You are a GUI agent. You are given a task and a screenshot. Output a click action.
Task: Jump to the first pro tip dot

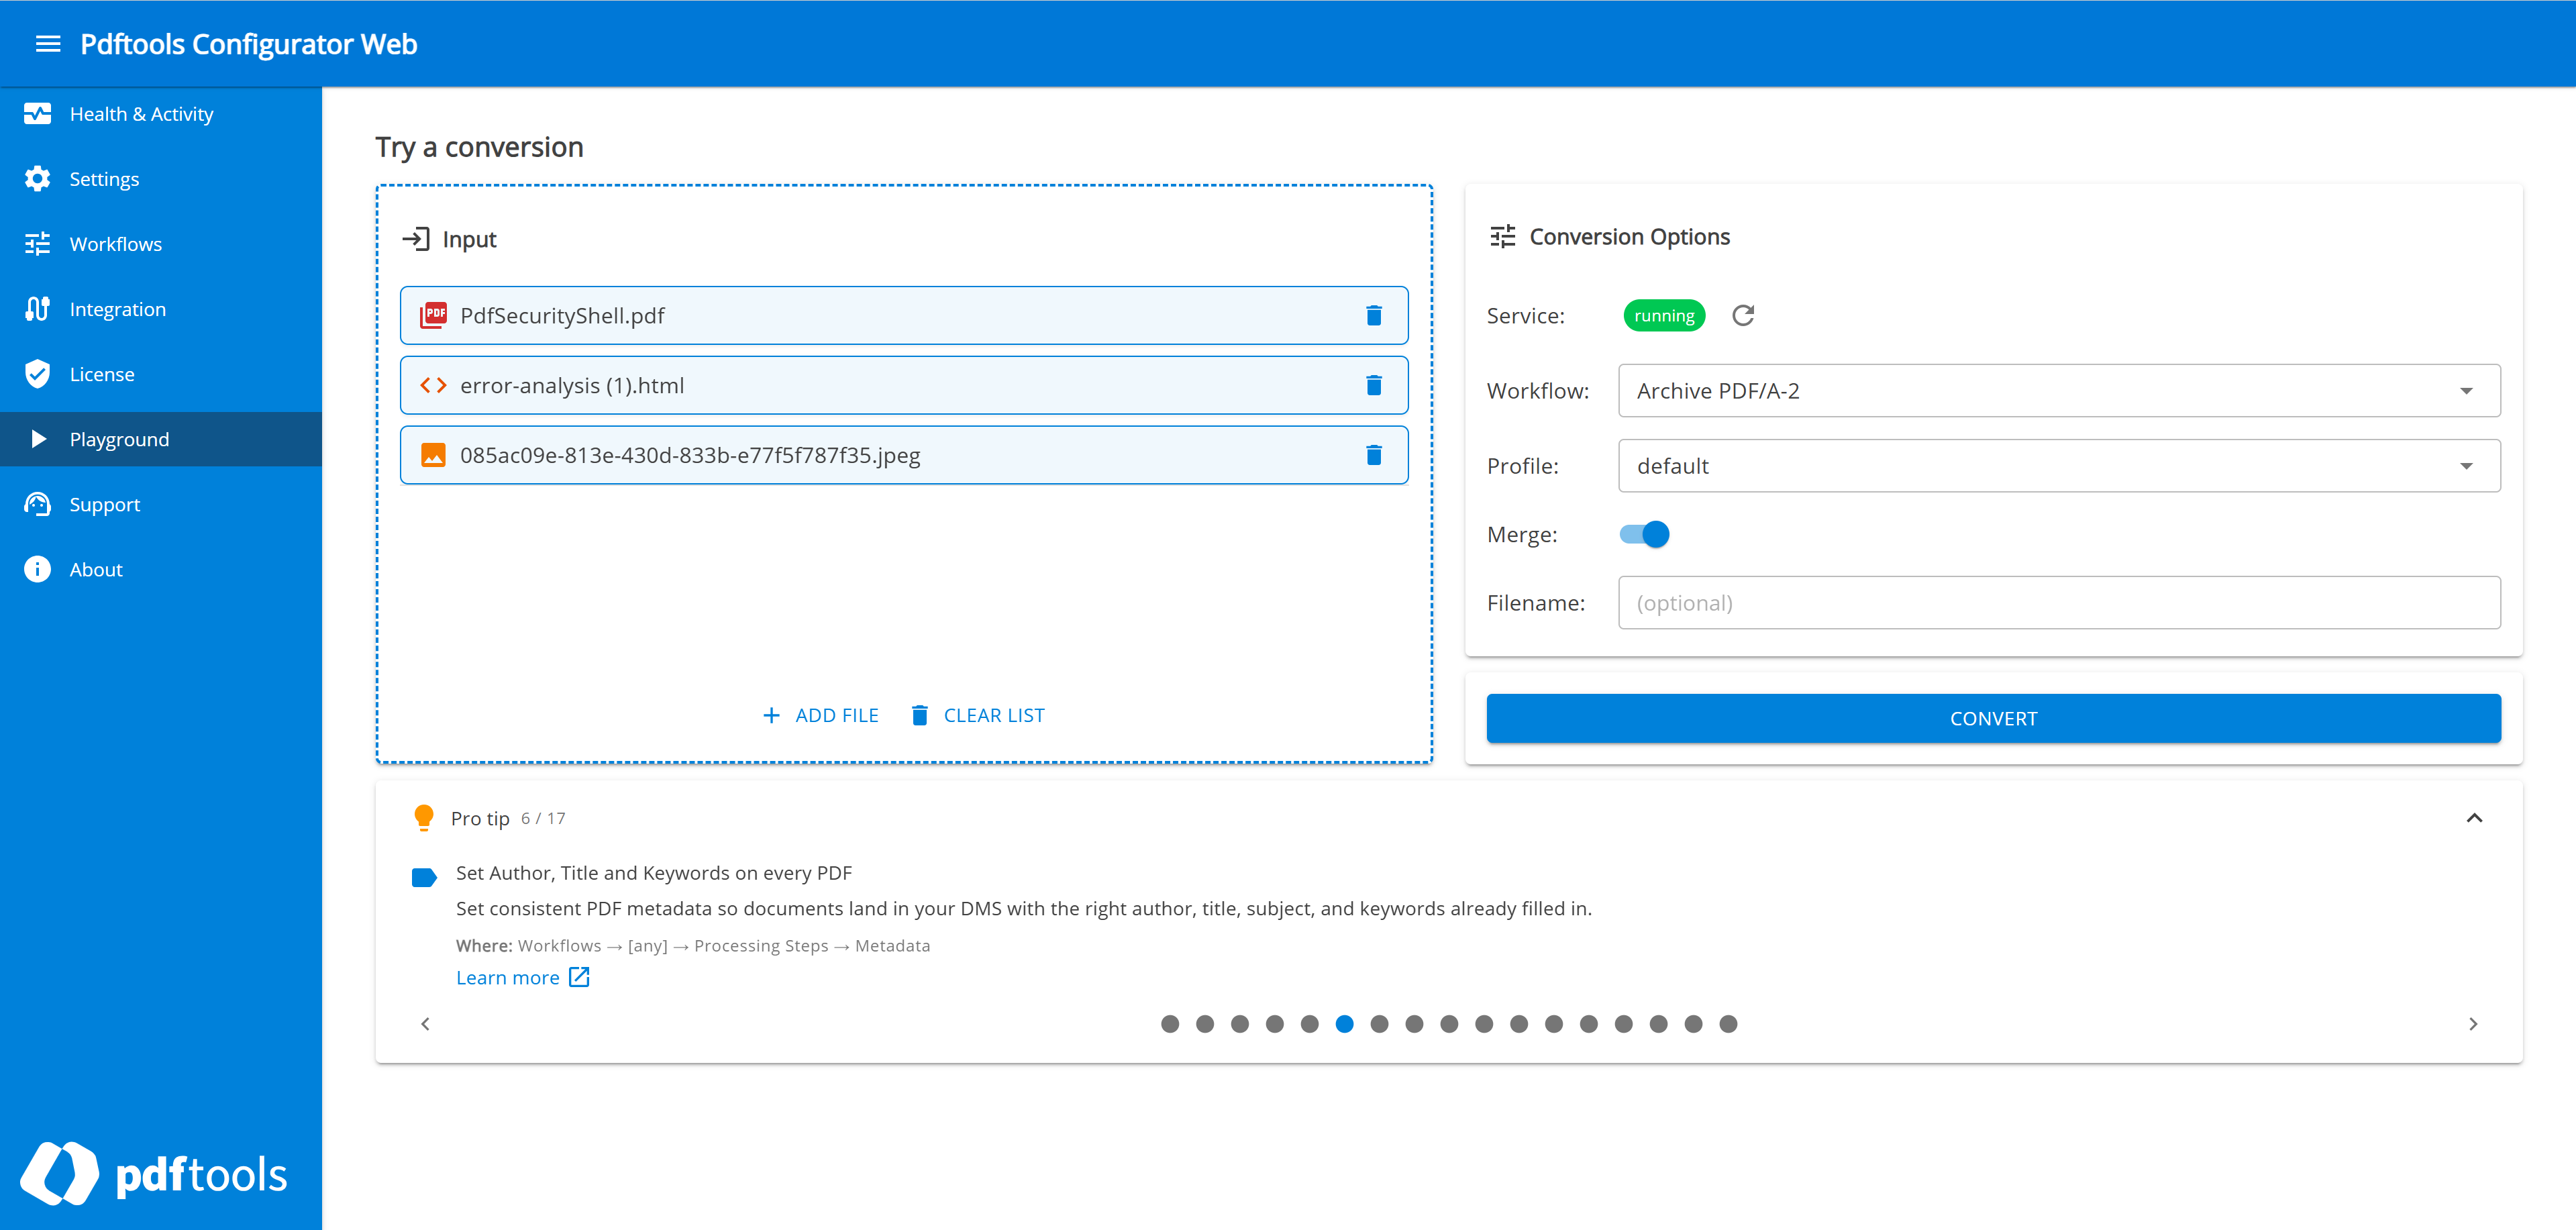1170,1024
